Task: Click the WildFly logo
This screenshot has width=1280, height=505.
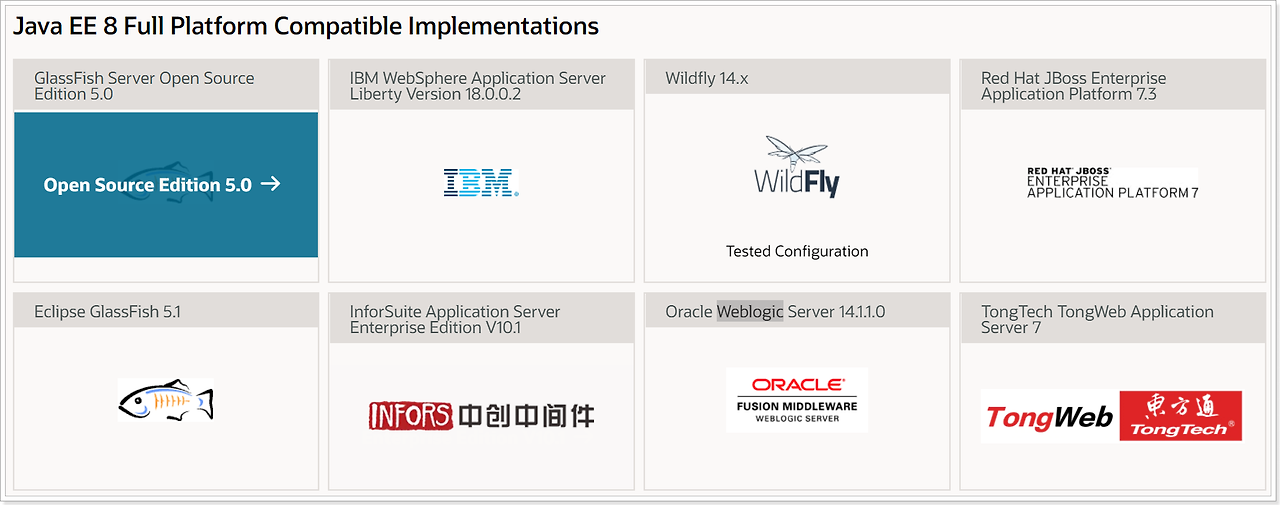Action: pos(797,167)
